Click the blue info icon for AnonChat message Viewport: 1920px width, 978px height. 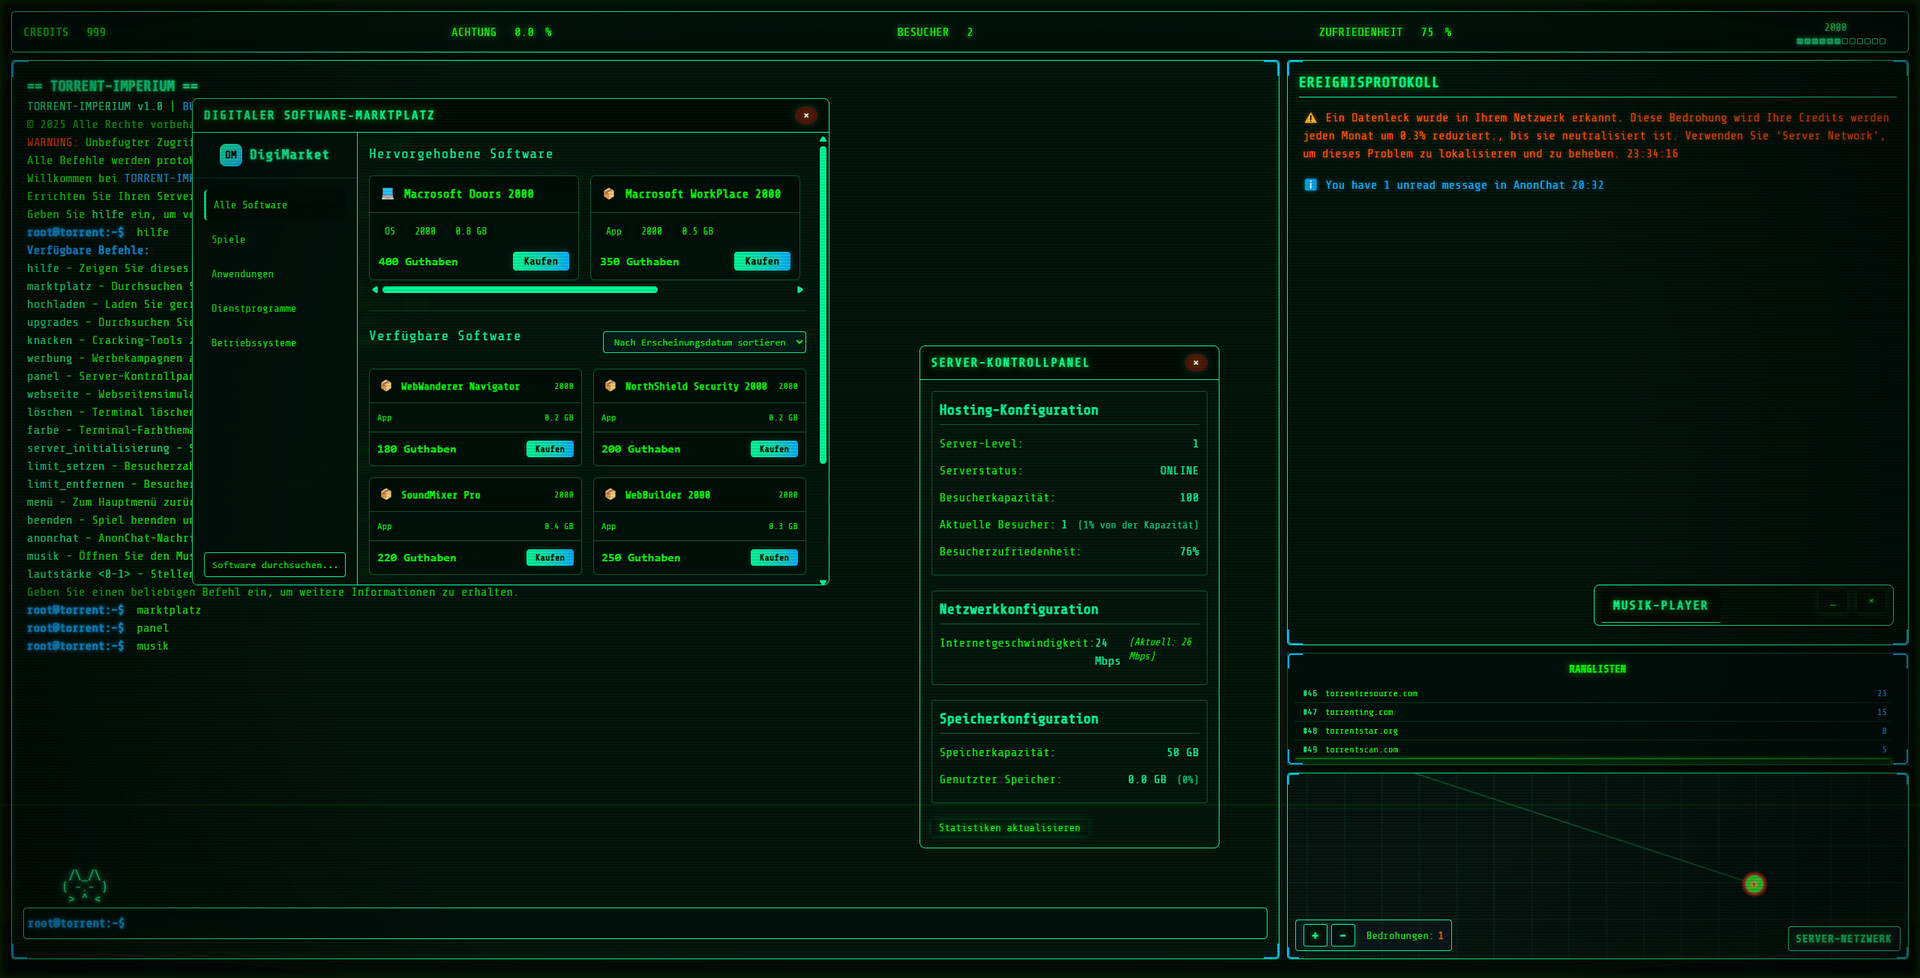click(1310, 185)
